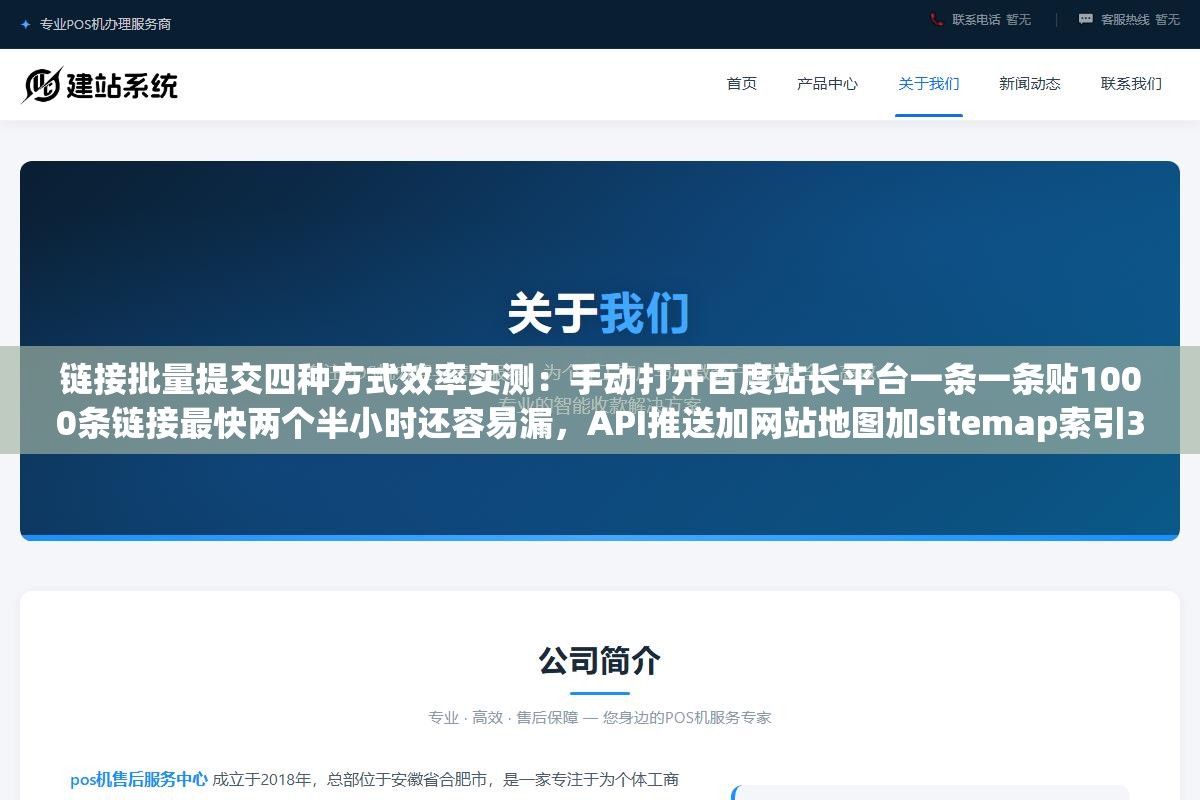This screenshot has width=1200, height=800.
Task: Click the 联系电话 暂无 text
Action: (x=991, y=19)
